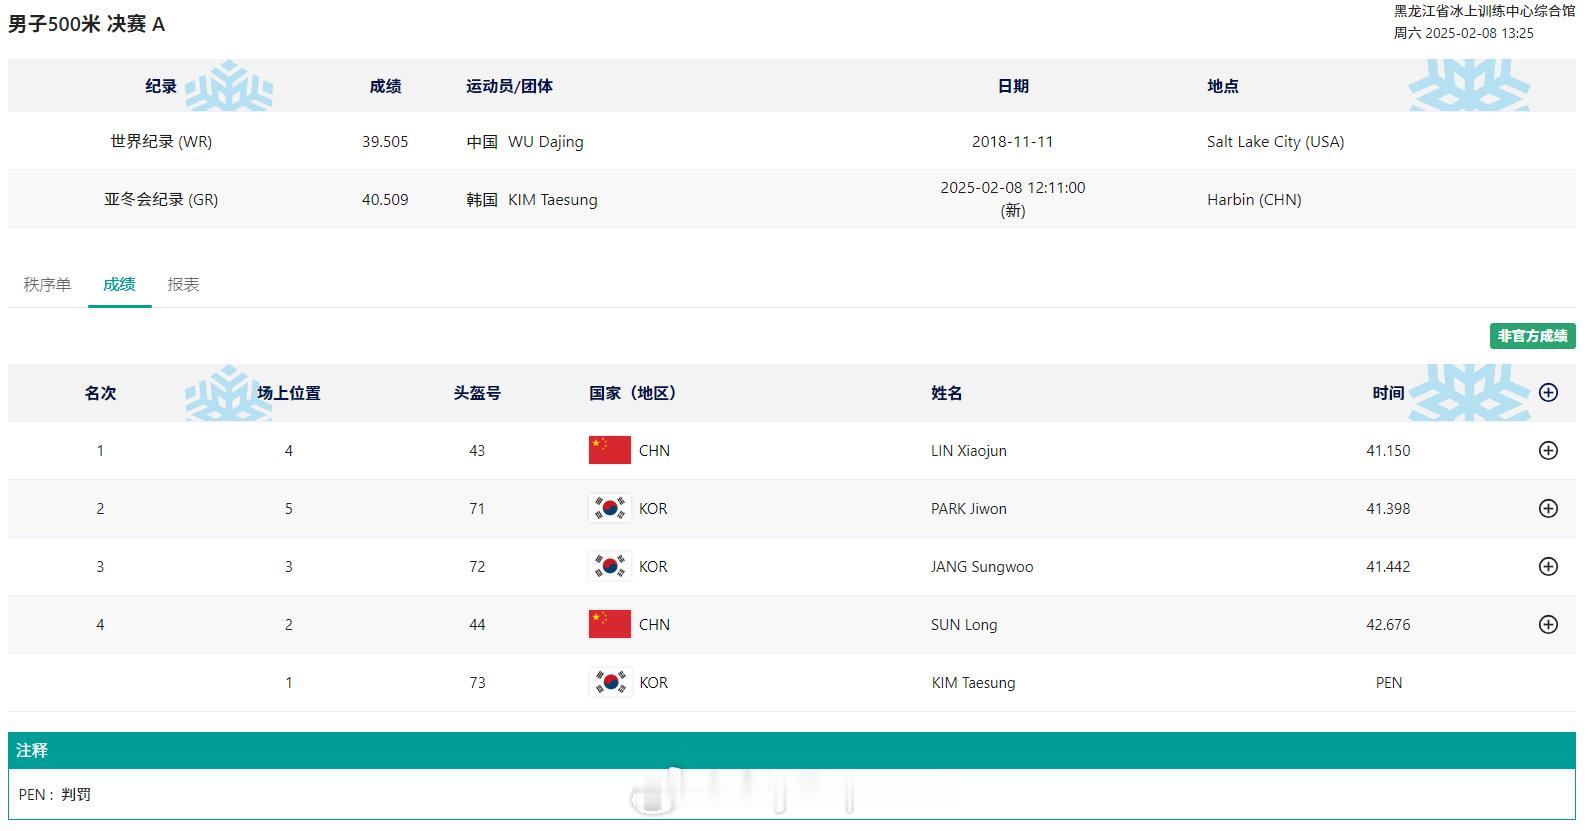Image resolution: width=1588 pixels, height=831 pixels.
Task: Click the time 41.150
Action: tap(1388, 451)
